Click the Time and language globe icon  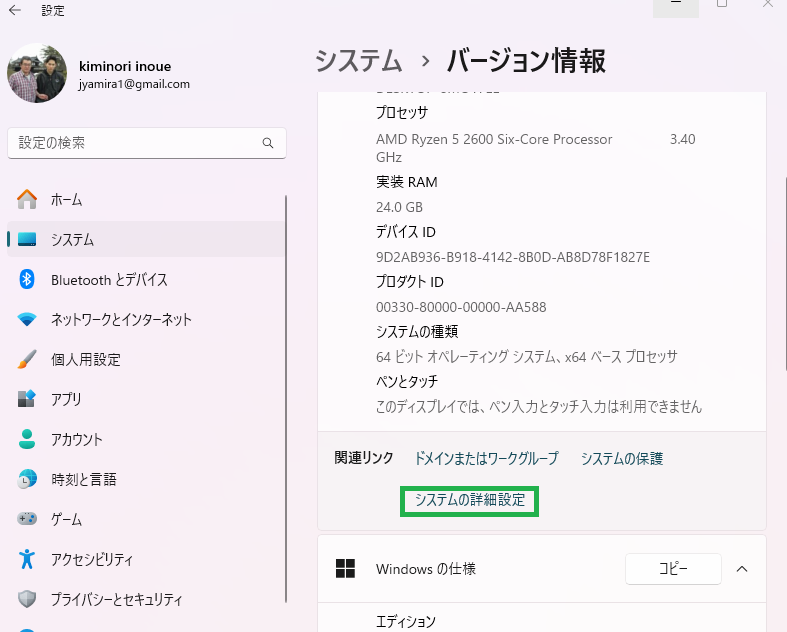pos(27,479)
